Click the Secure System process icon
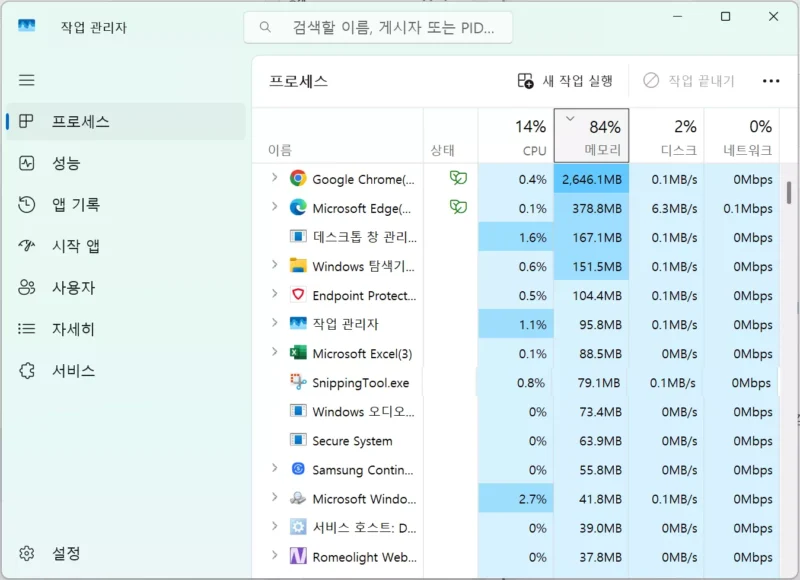This screenshot has height=580, width=800. pos(298,440)
